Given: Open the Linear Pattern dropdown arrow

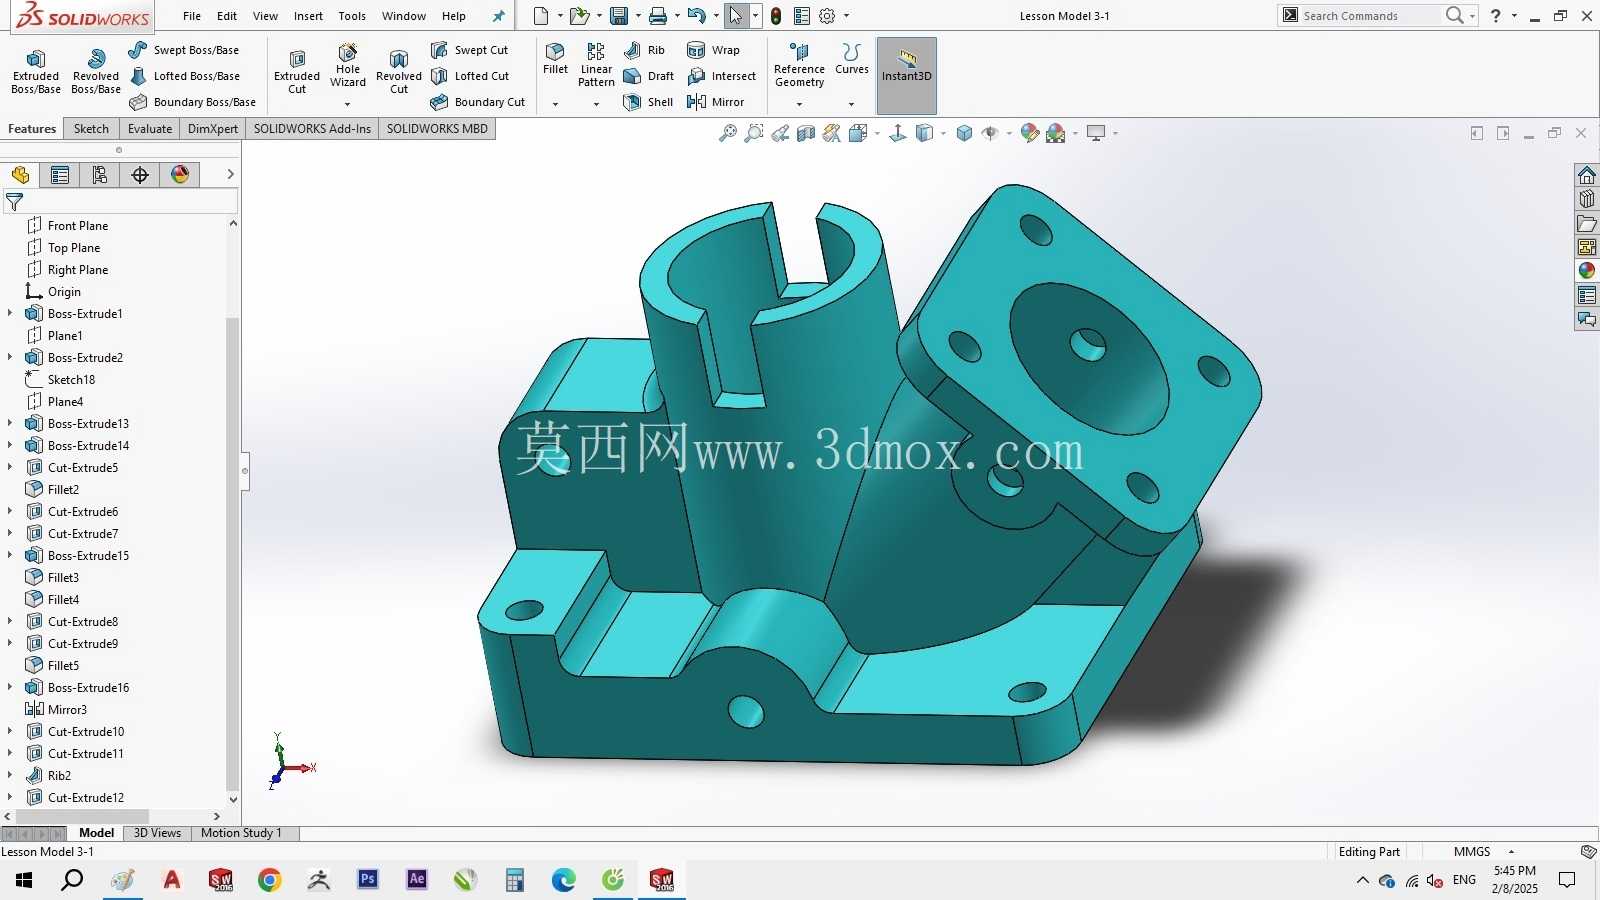Looking at the screenshot, I should [x=596, y=104].
